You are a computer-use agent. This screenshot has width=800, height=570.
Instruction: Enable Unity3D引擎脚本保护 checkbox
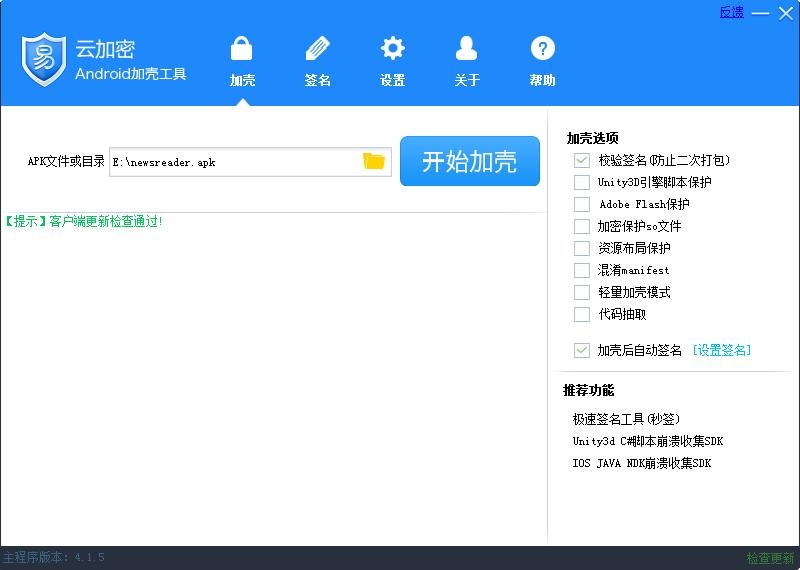pyautogui.click(x=582, y=182)
